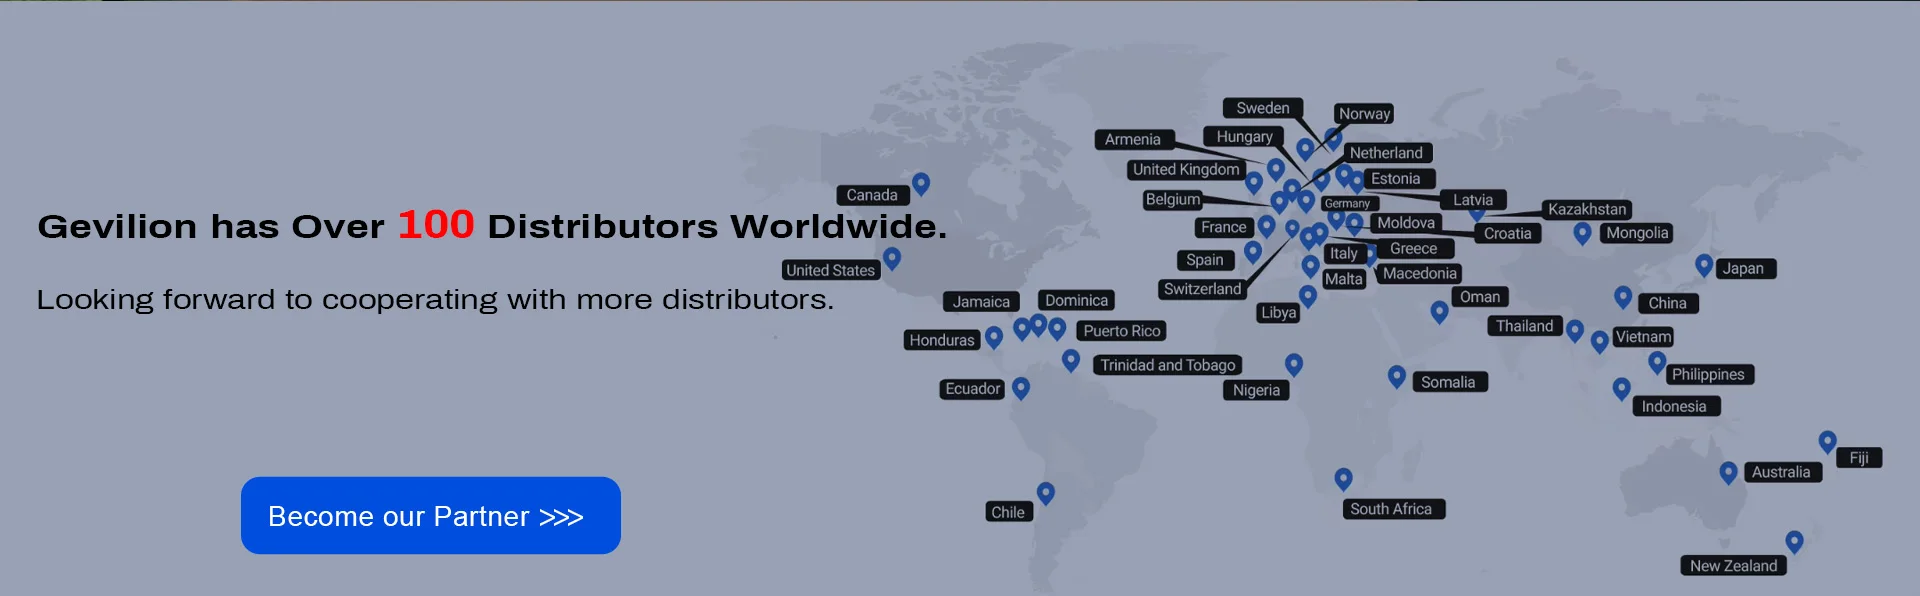1920x596 pixels.
Task: Select the map pin beside Somalia
Action: tap(1397, 377)
